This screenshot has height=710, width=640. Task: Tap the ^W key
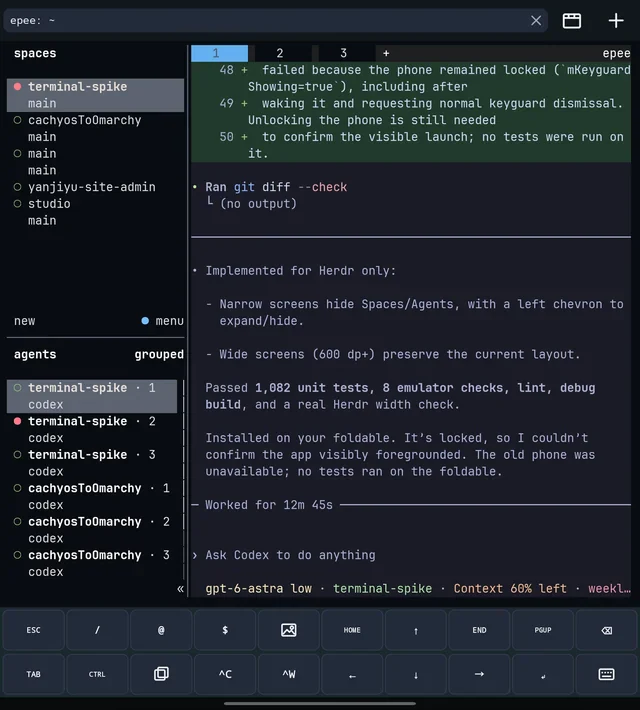pyautogui.click(x=289, y=674)
